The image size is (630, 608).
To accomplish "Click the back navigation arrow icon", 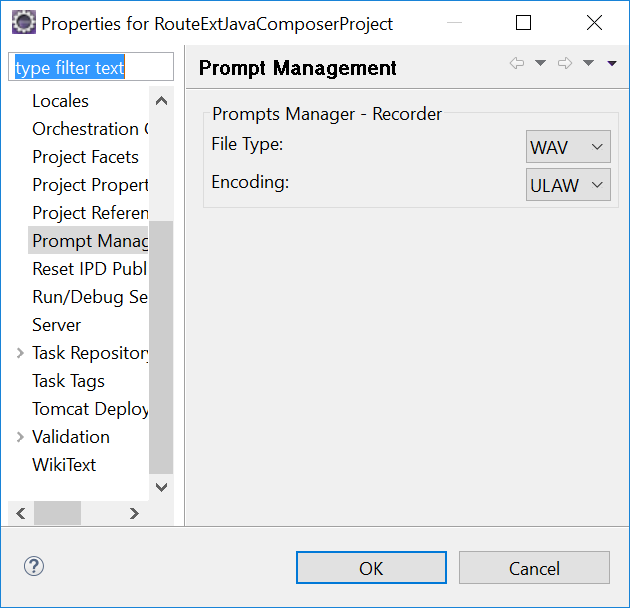I will click(517, 64).
